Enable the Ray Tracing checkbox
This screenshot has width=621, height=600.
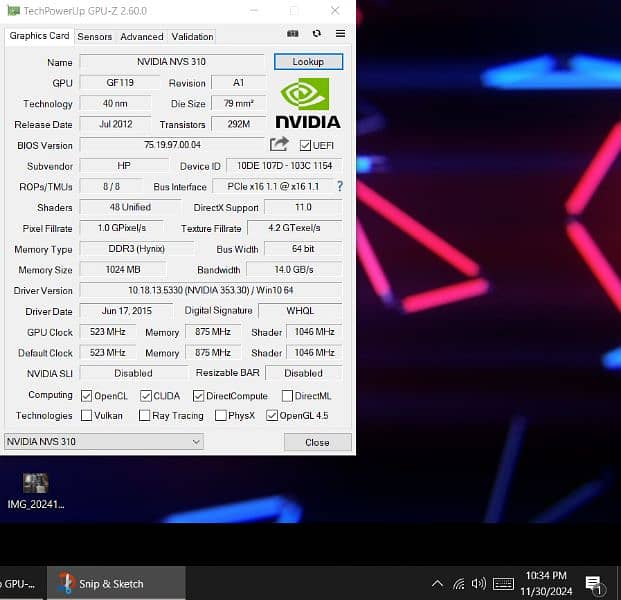coord(145,416)
